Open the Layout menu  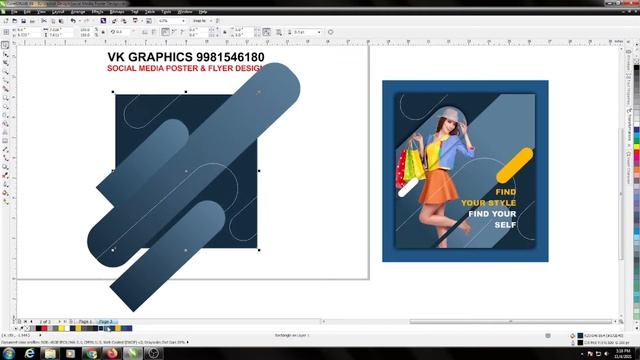pyautogui.click(x=58, y=12)
